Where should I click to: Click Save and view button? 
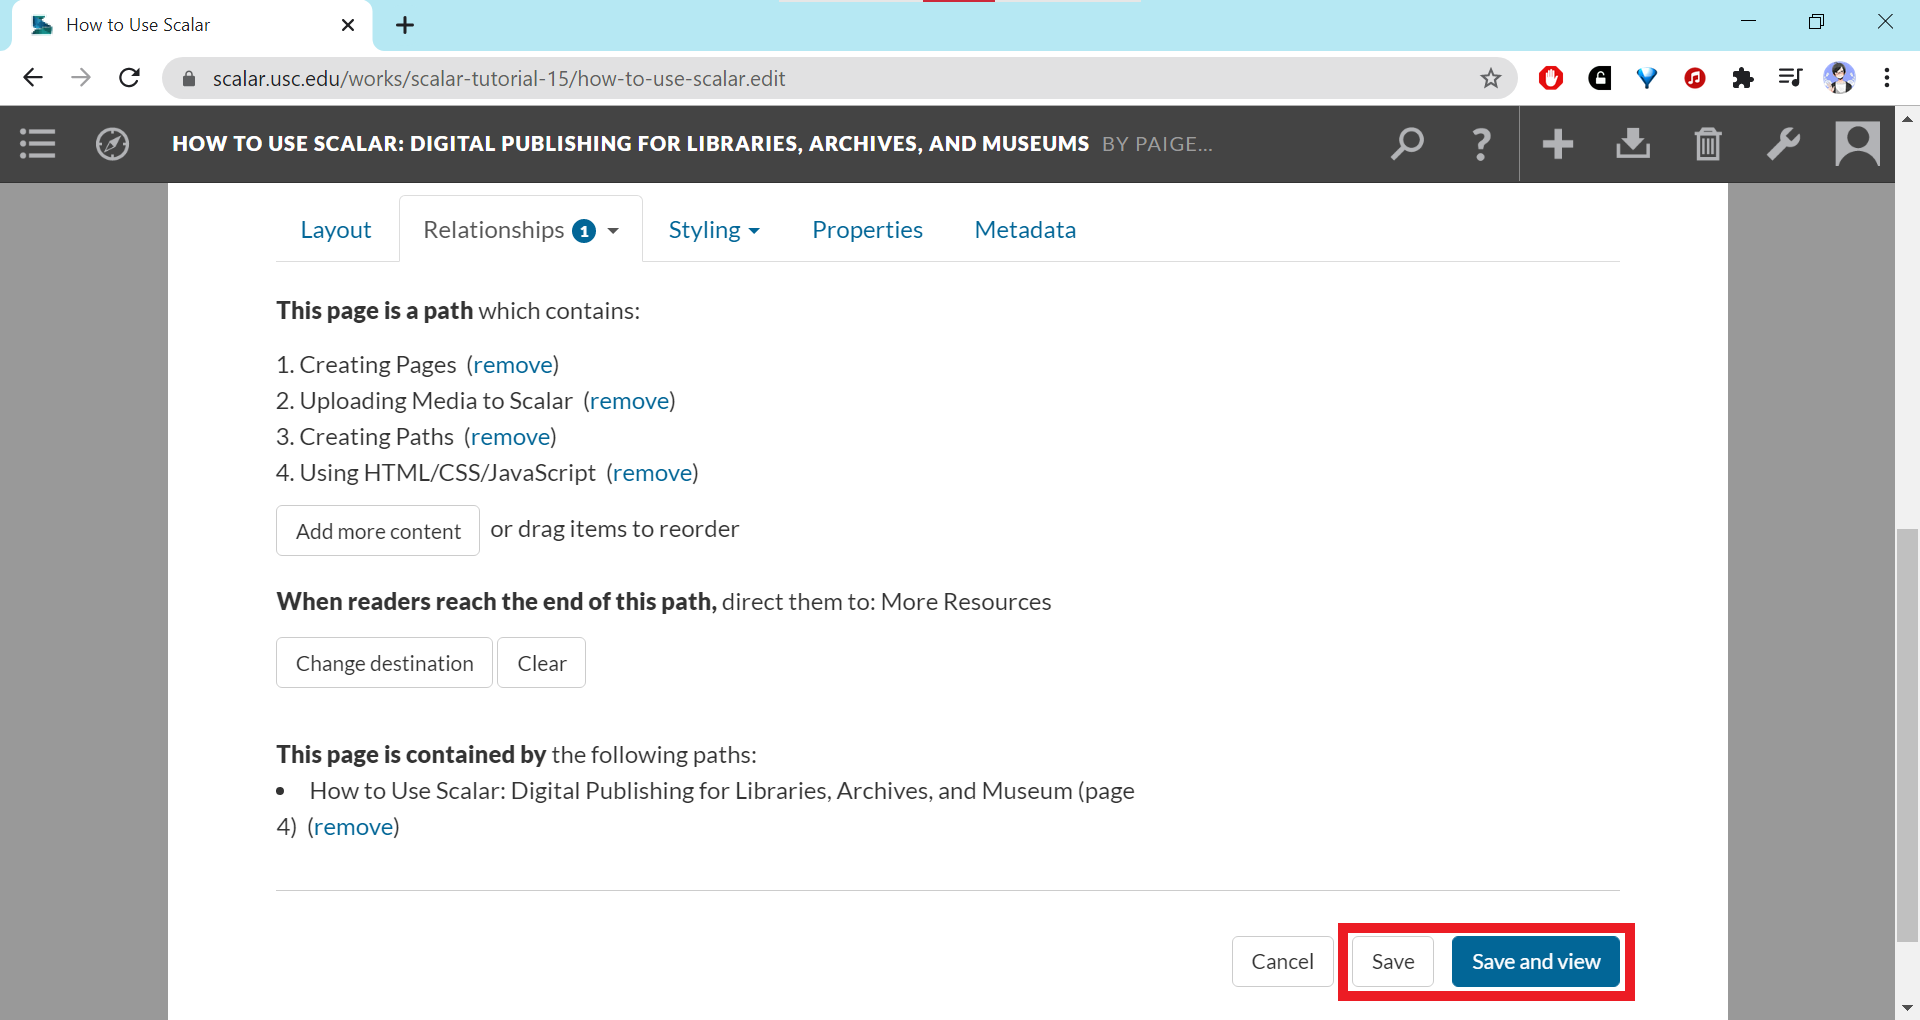click(1535, 961)
